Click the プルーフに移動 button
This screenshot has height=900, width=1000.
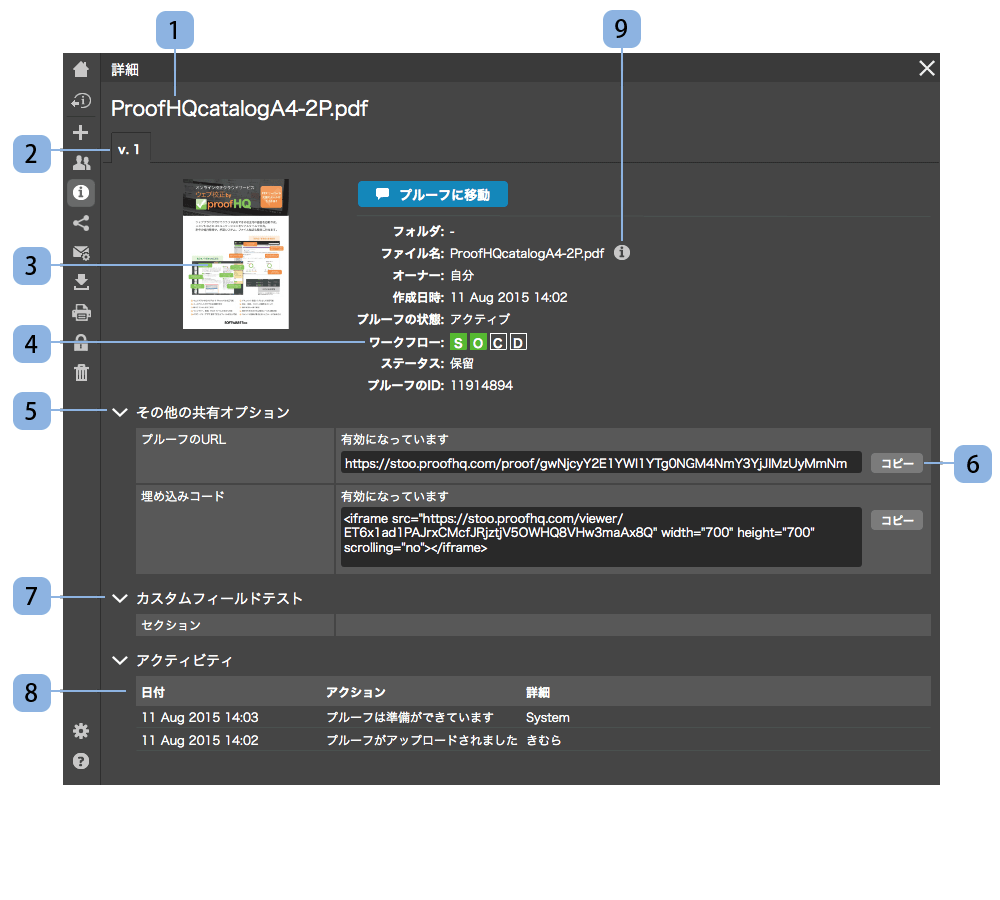coord(432,194)
